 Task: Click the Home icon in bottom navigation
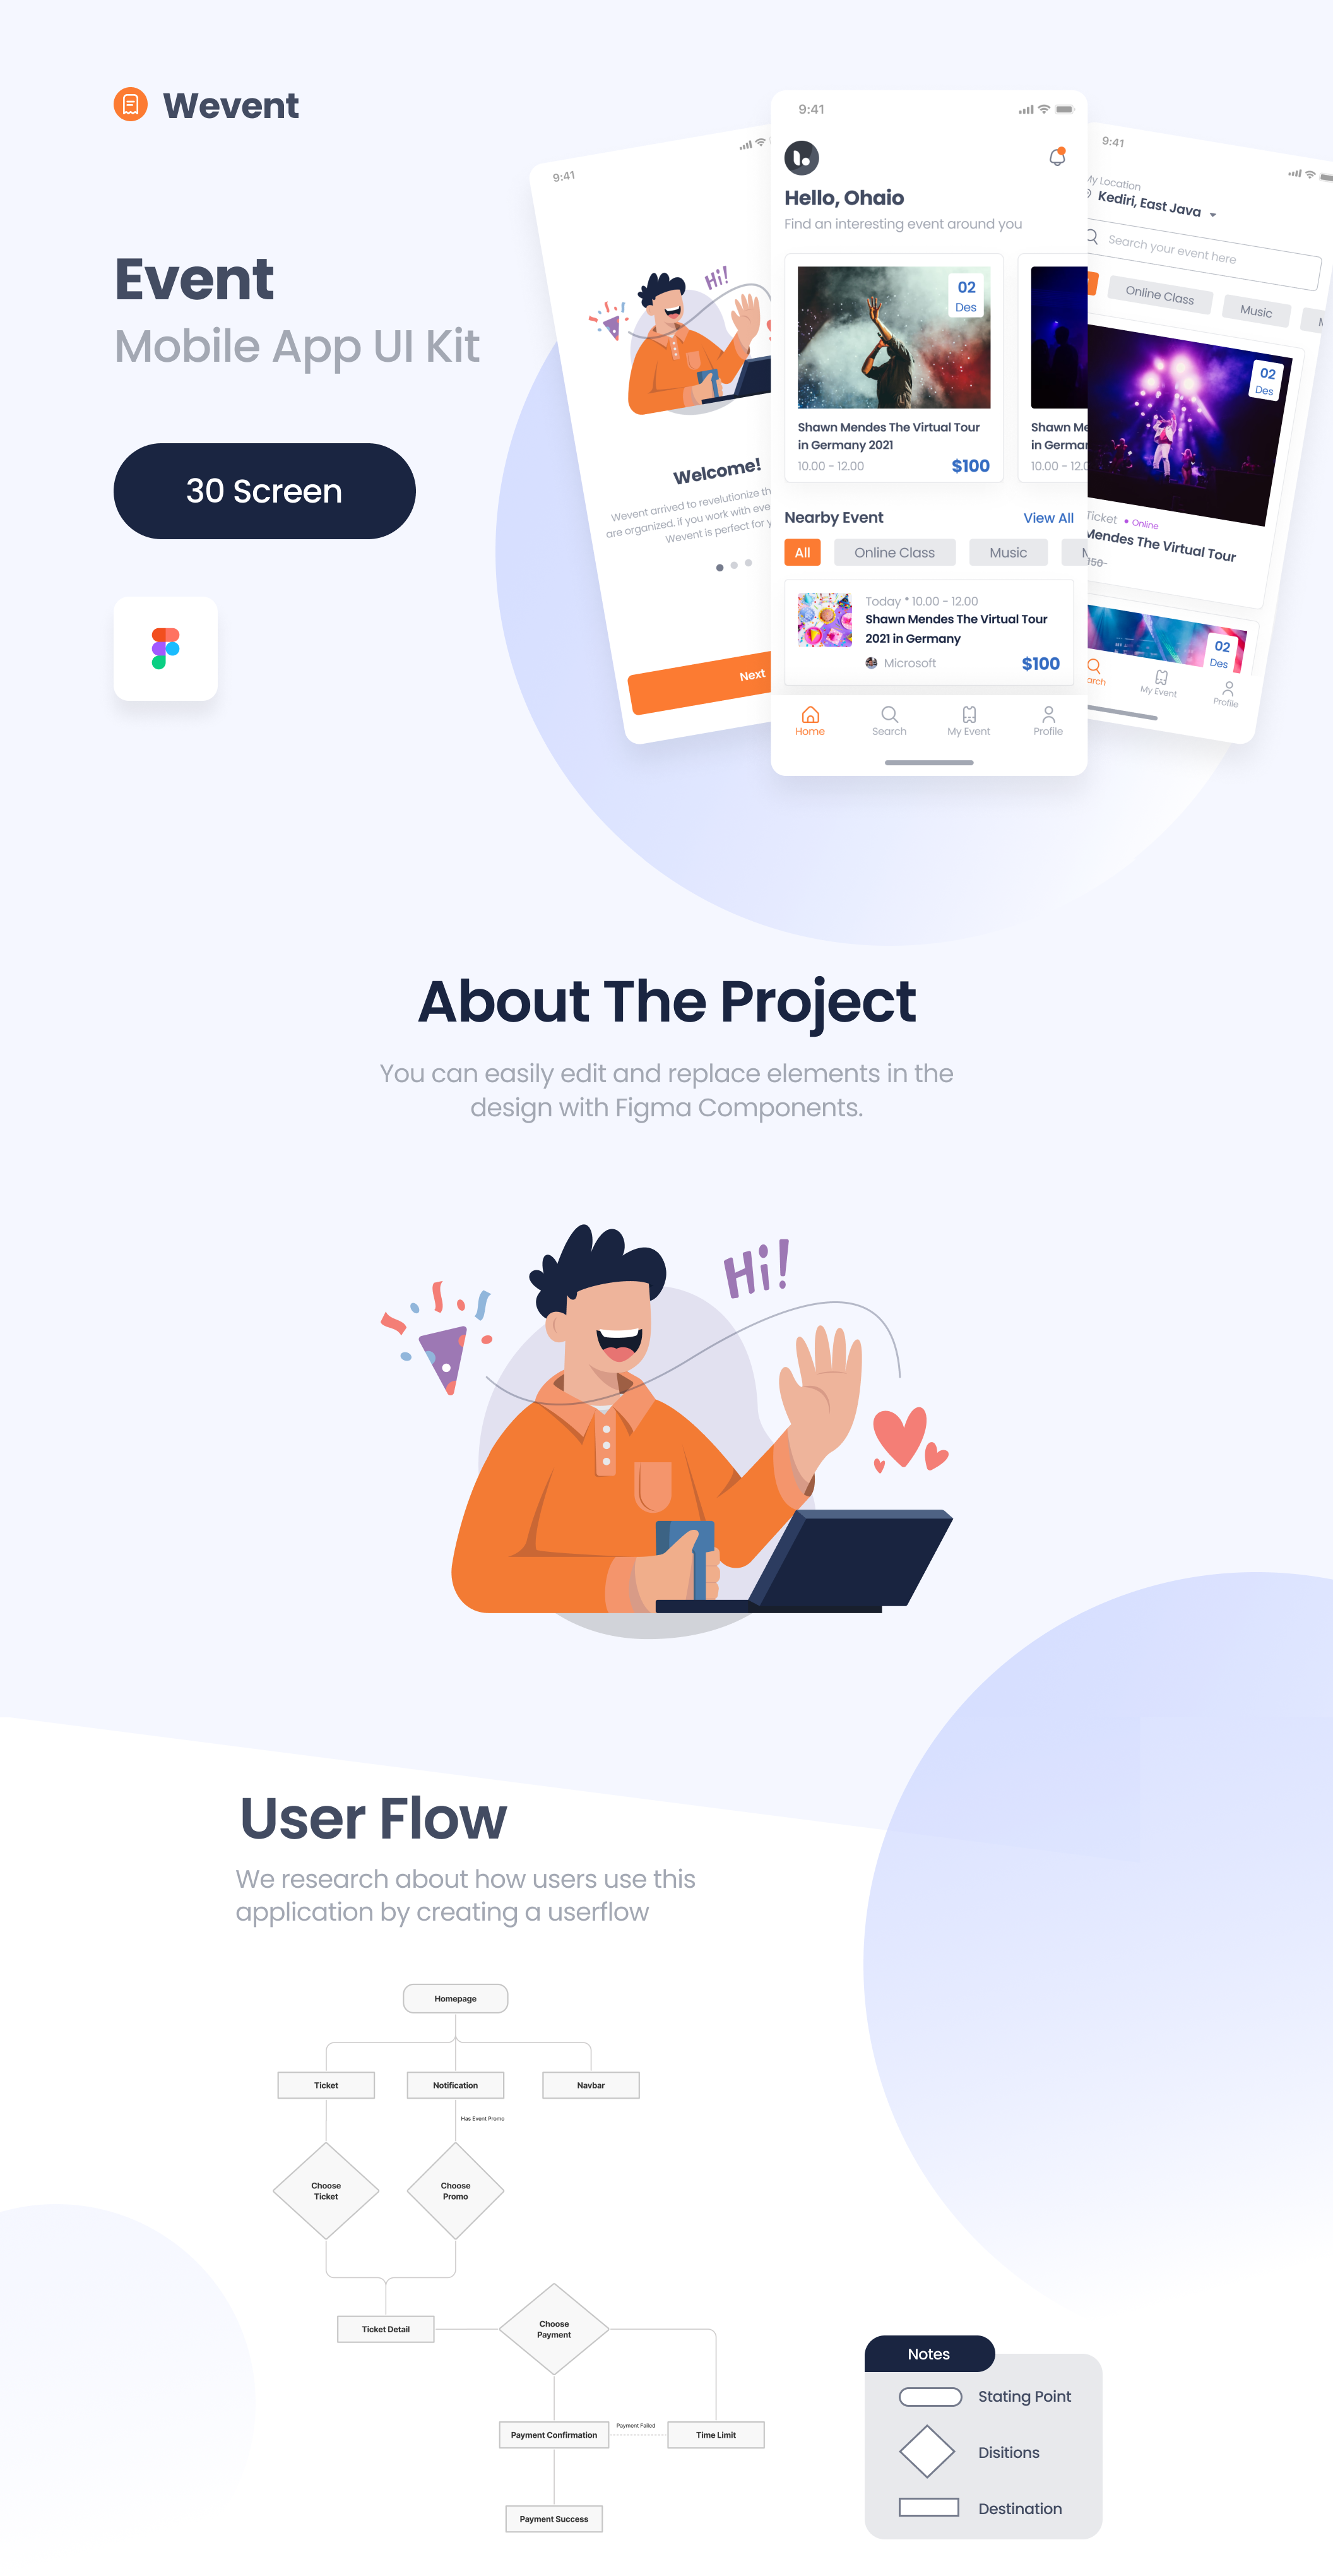point(813,716)
